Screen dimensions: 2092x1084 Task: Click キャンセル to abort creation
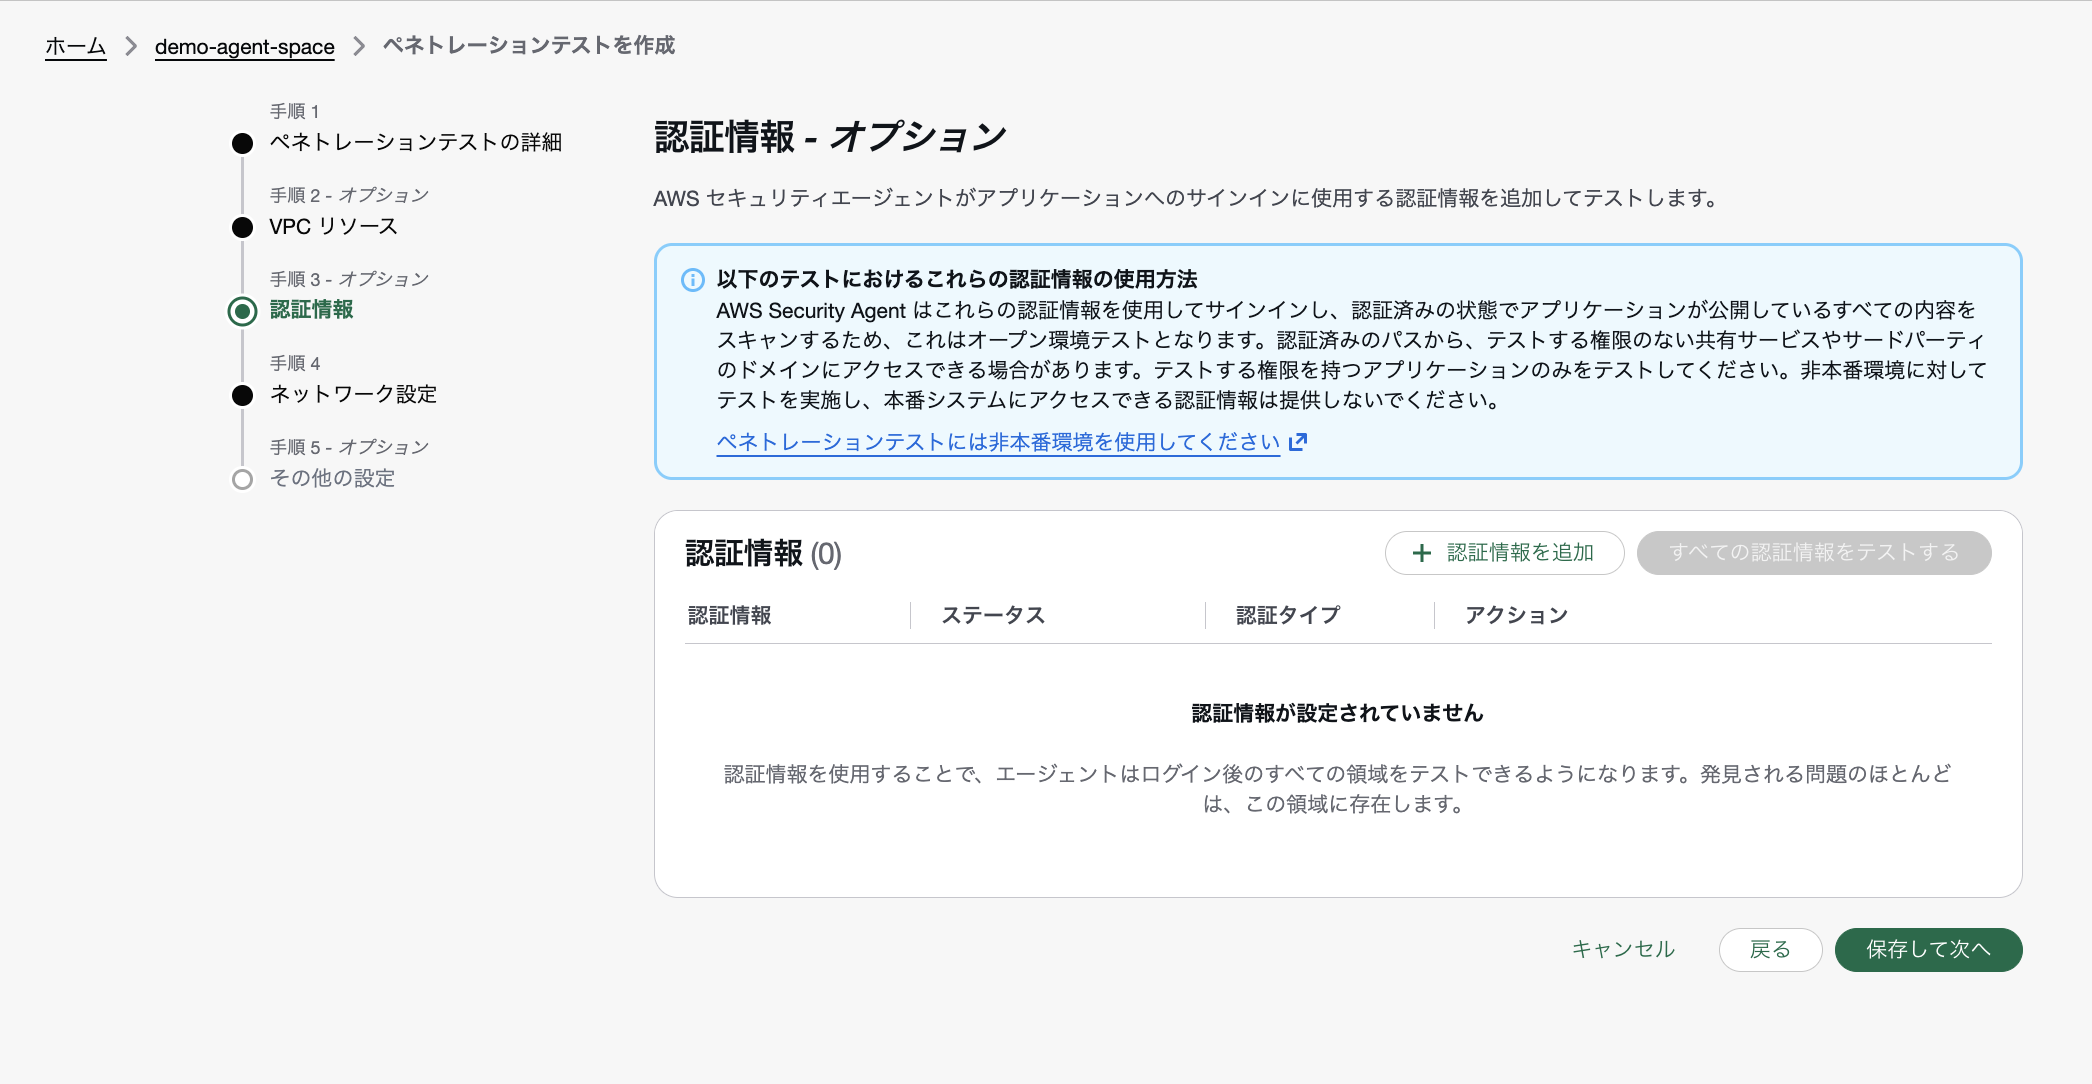click(x=1623, y=950)
